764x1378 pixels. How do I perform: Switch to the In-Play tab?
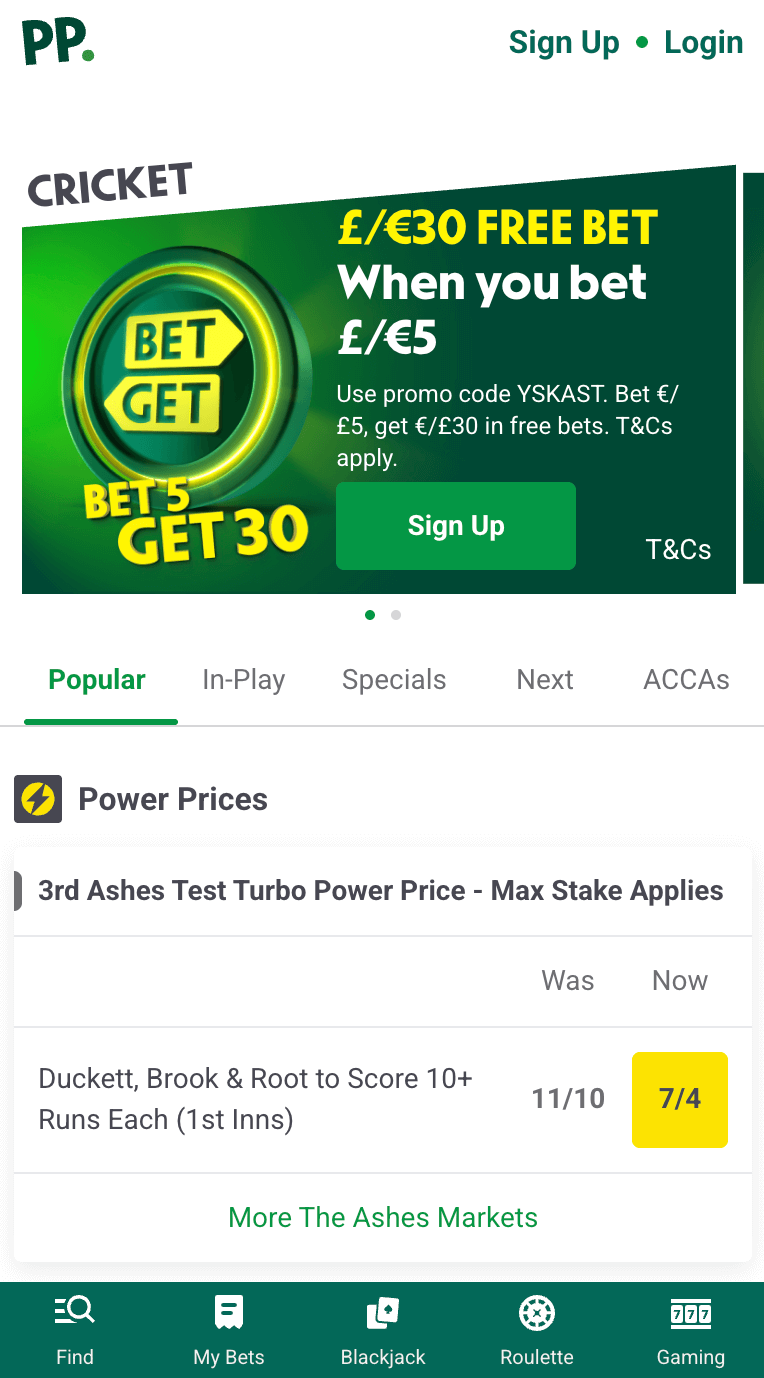pos(243,680)
